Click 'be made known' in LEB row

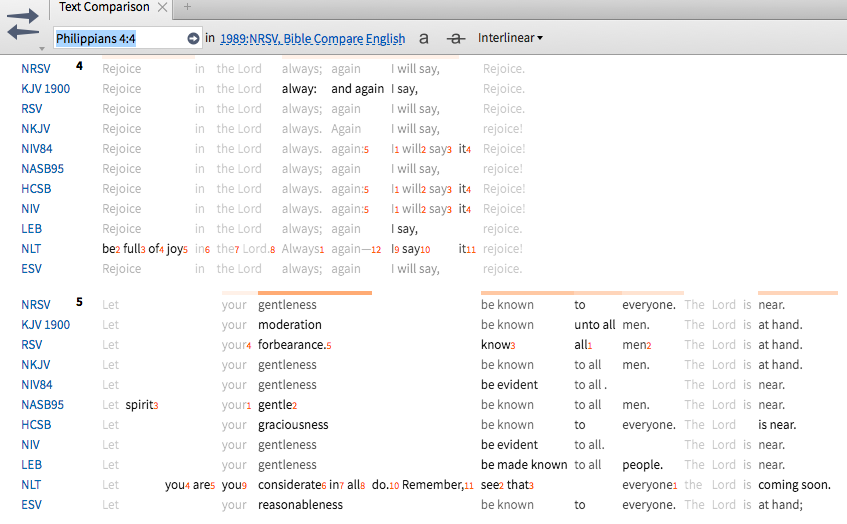[x=524, y=465]
